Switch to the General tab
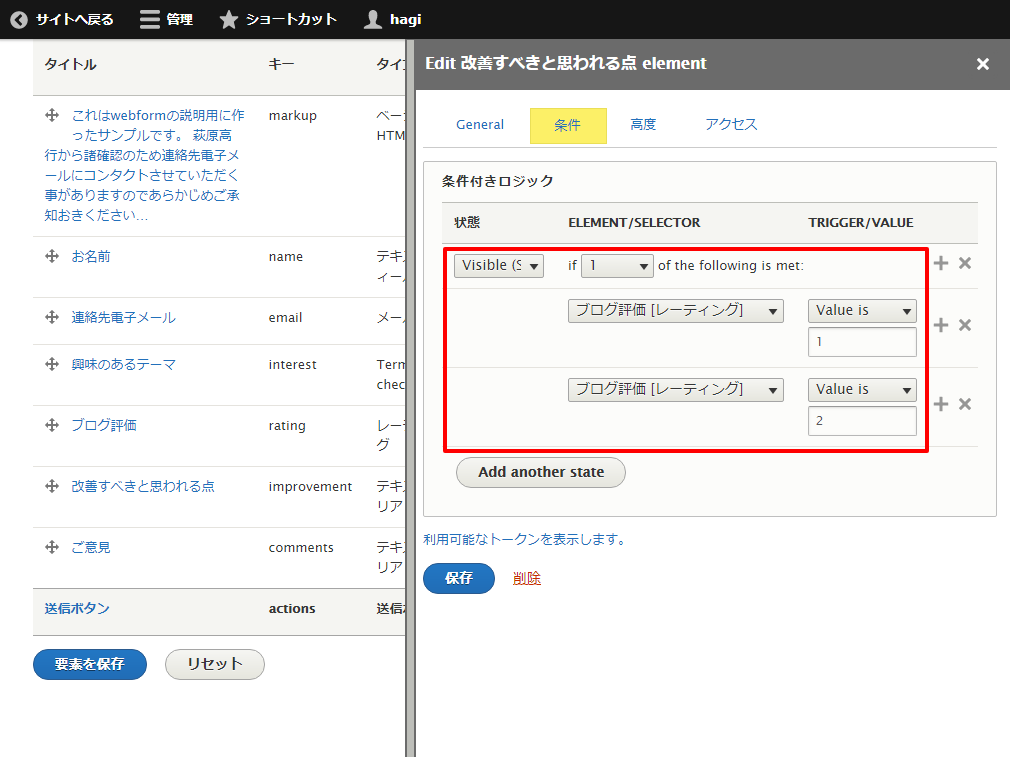This screenshot has width=1010, height=757. [480, 125]
